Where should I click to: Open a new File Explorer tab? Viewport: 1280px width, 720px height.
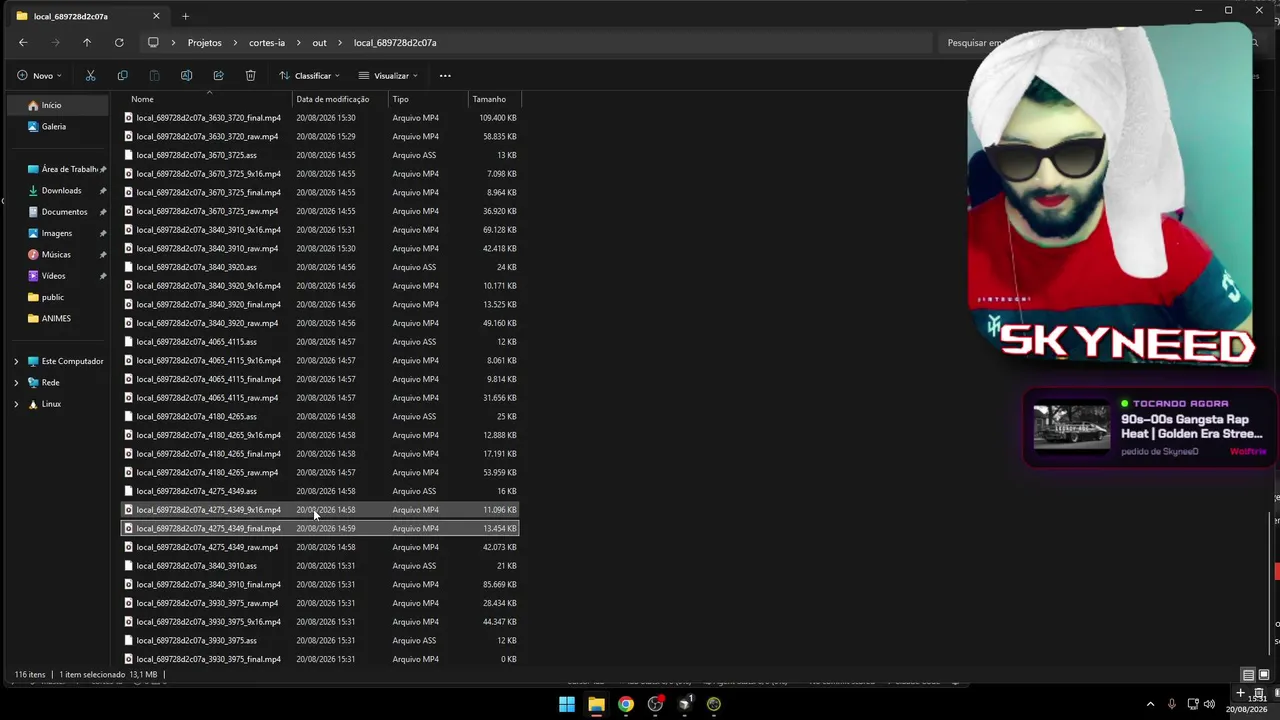coord(185,16)
